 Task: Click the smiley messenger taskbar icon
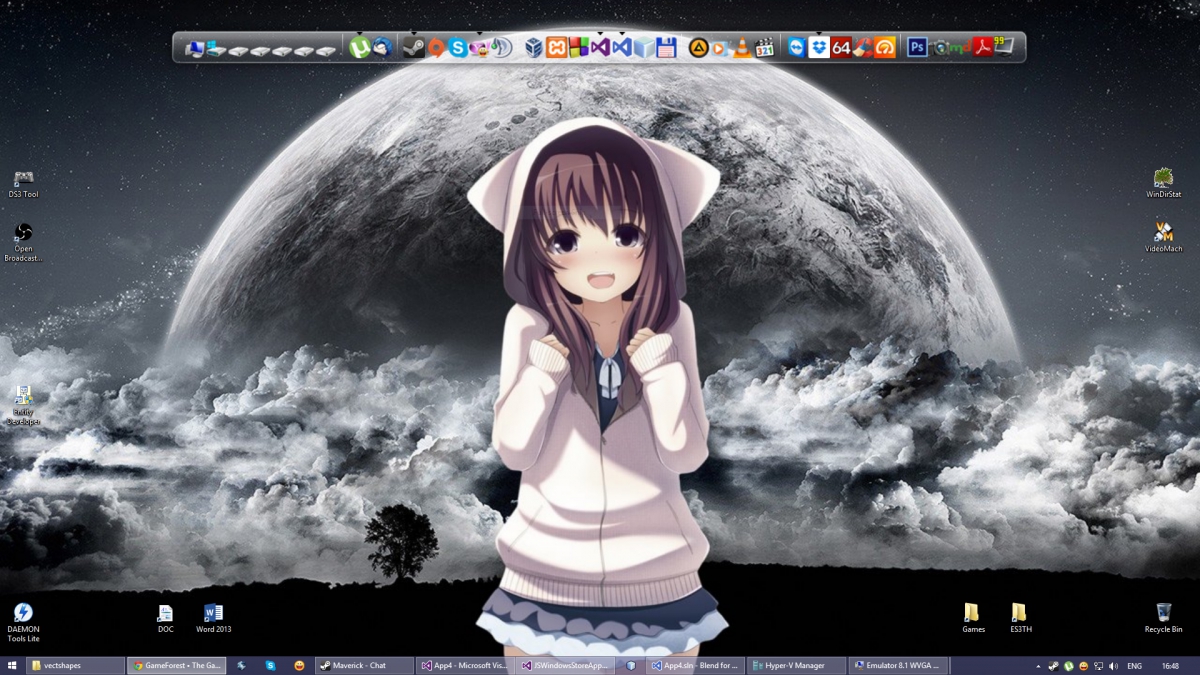click(299, 665)
